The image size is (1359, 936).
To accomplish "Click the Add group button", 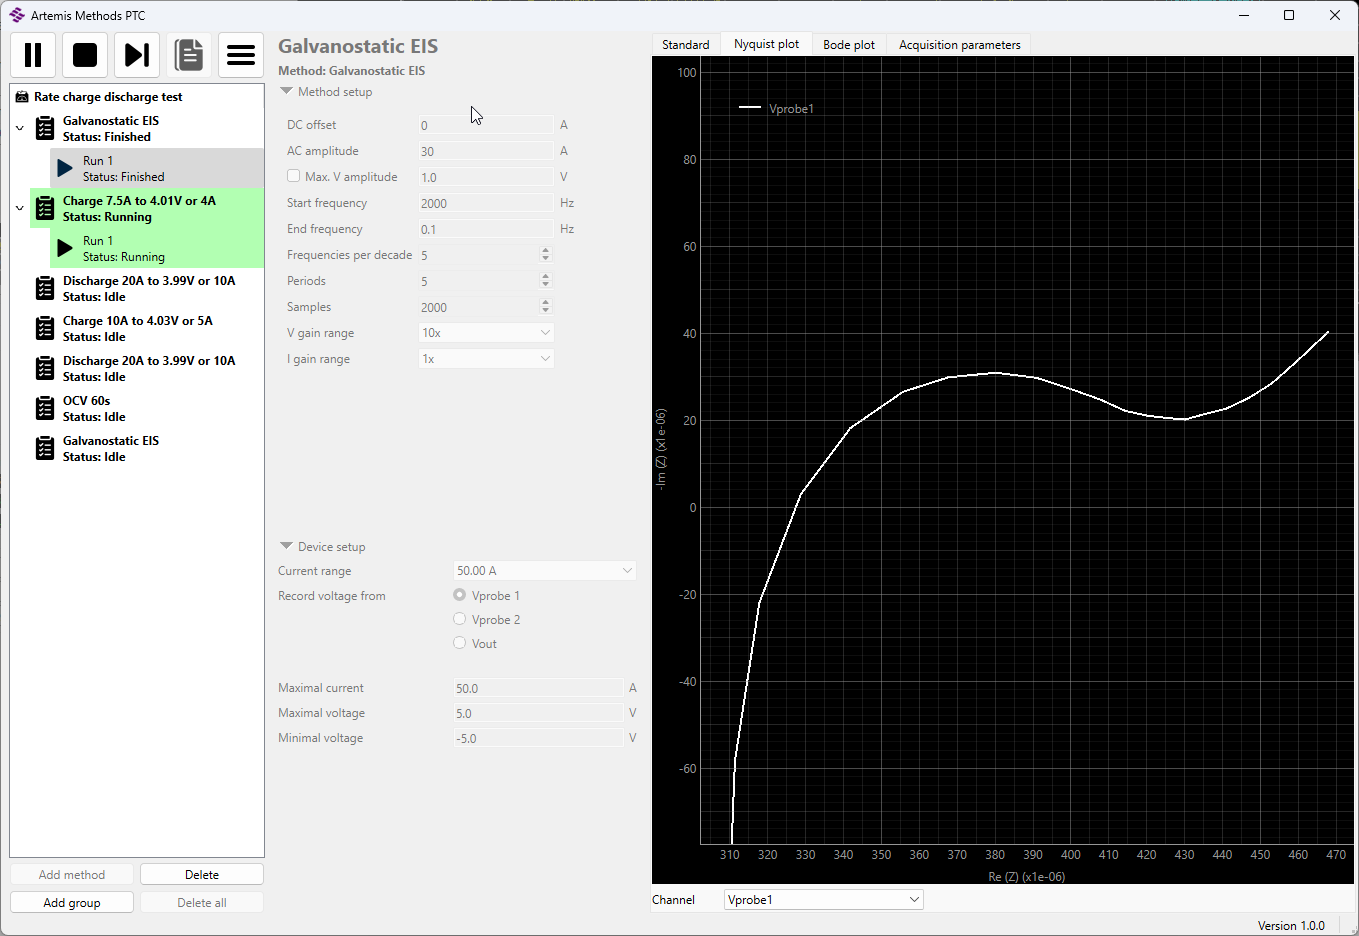I will coord(72,903).
